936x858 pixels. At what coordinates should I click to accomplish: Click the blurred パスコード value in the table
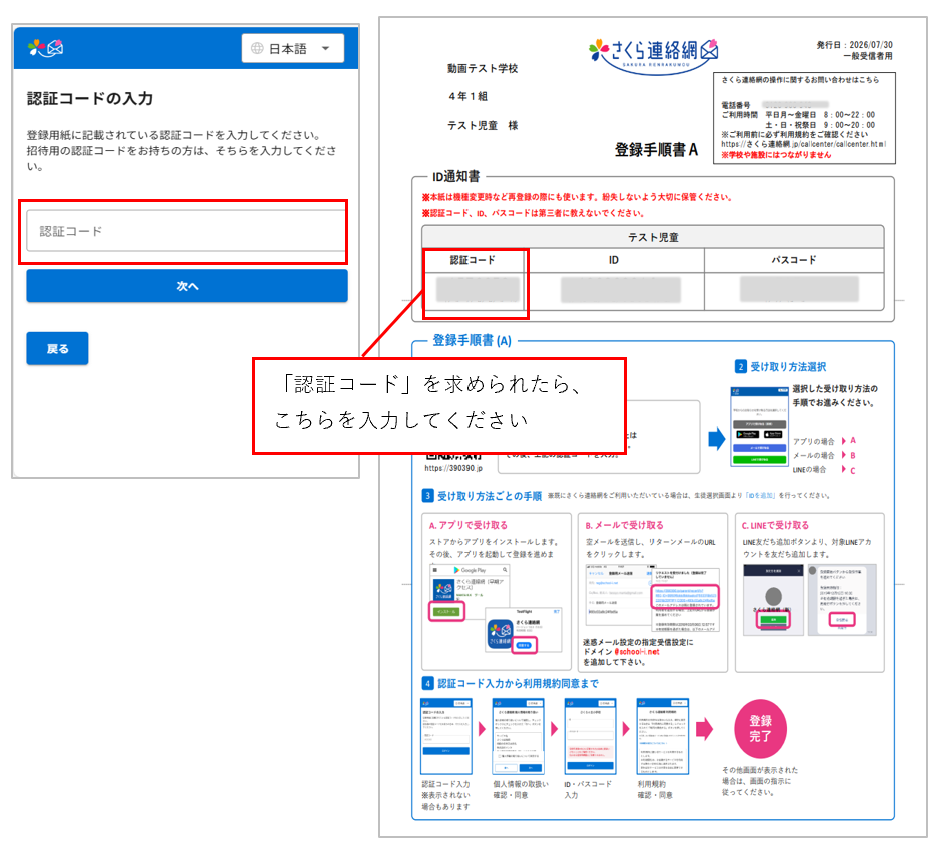799,289
